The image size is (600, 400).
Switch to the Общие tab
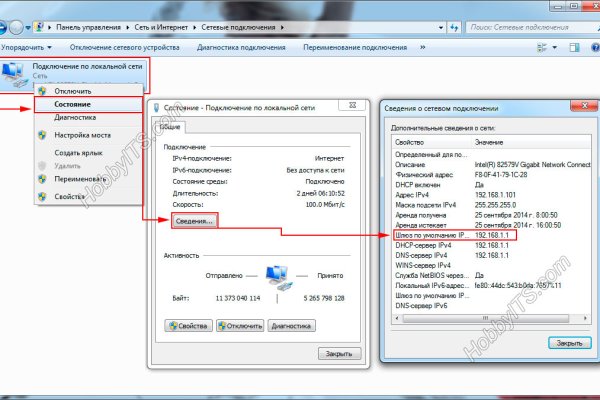(x=169, y=127)
